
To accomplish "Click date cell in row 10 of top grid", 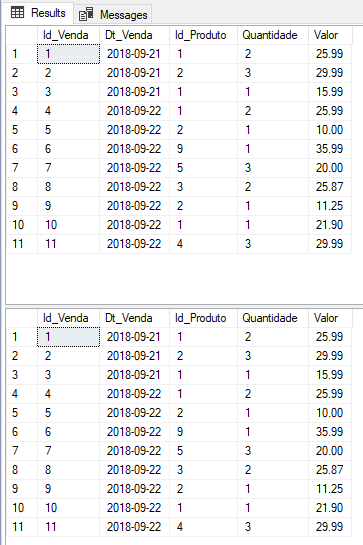I will (134, 225).
